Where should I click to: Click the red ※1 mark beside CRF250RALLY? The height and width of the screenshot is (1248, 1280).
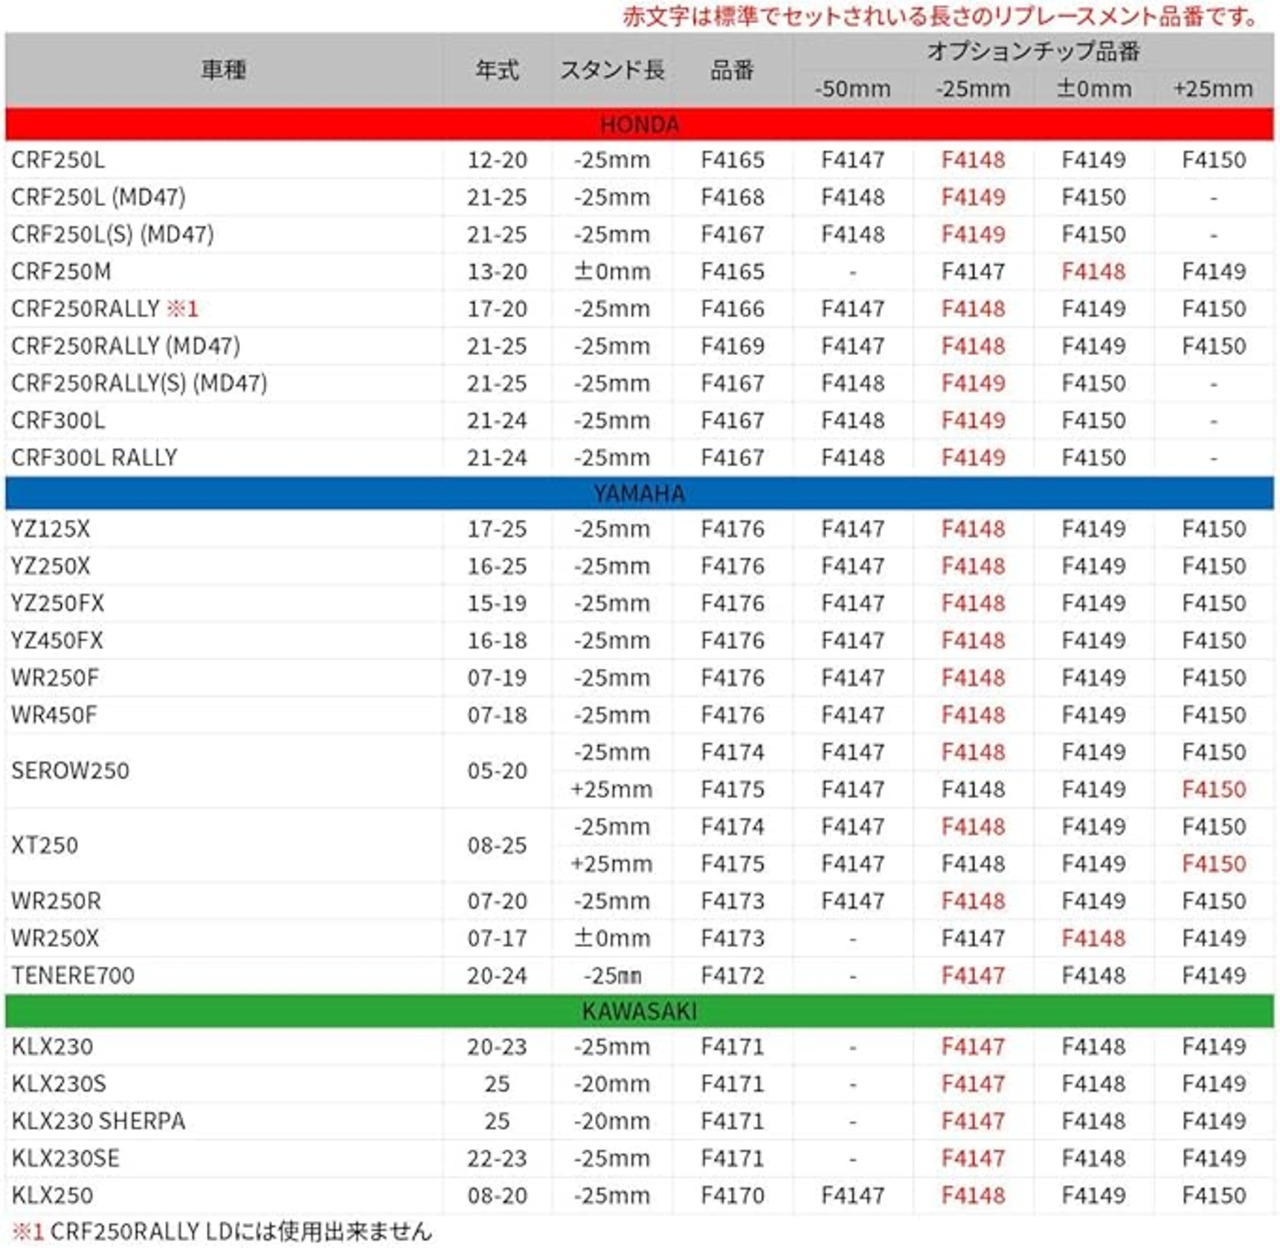pos(182,308)
